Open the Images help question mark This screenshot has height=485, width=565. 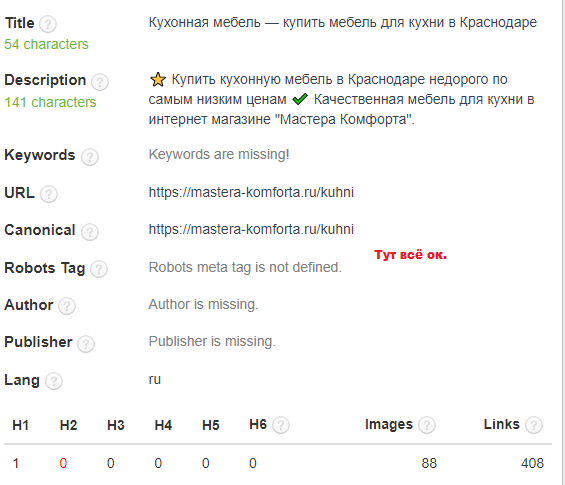[x=427, y=425]
